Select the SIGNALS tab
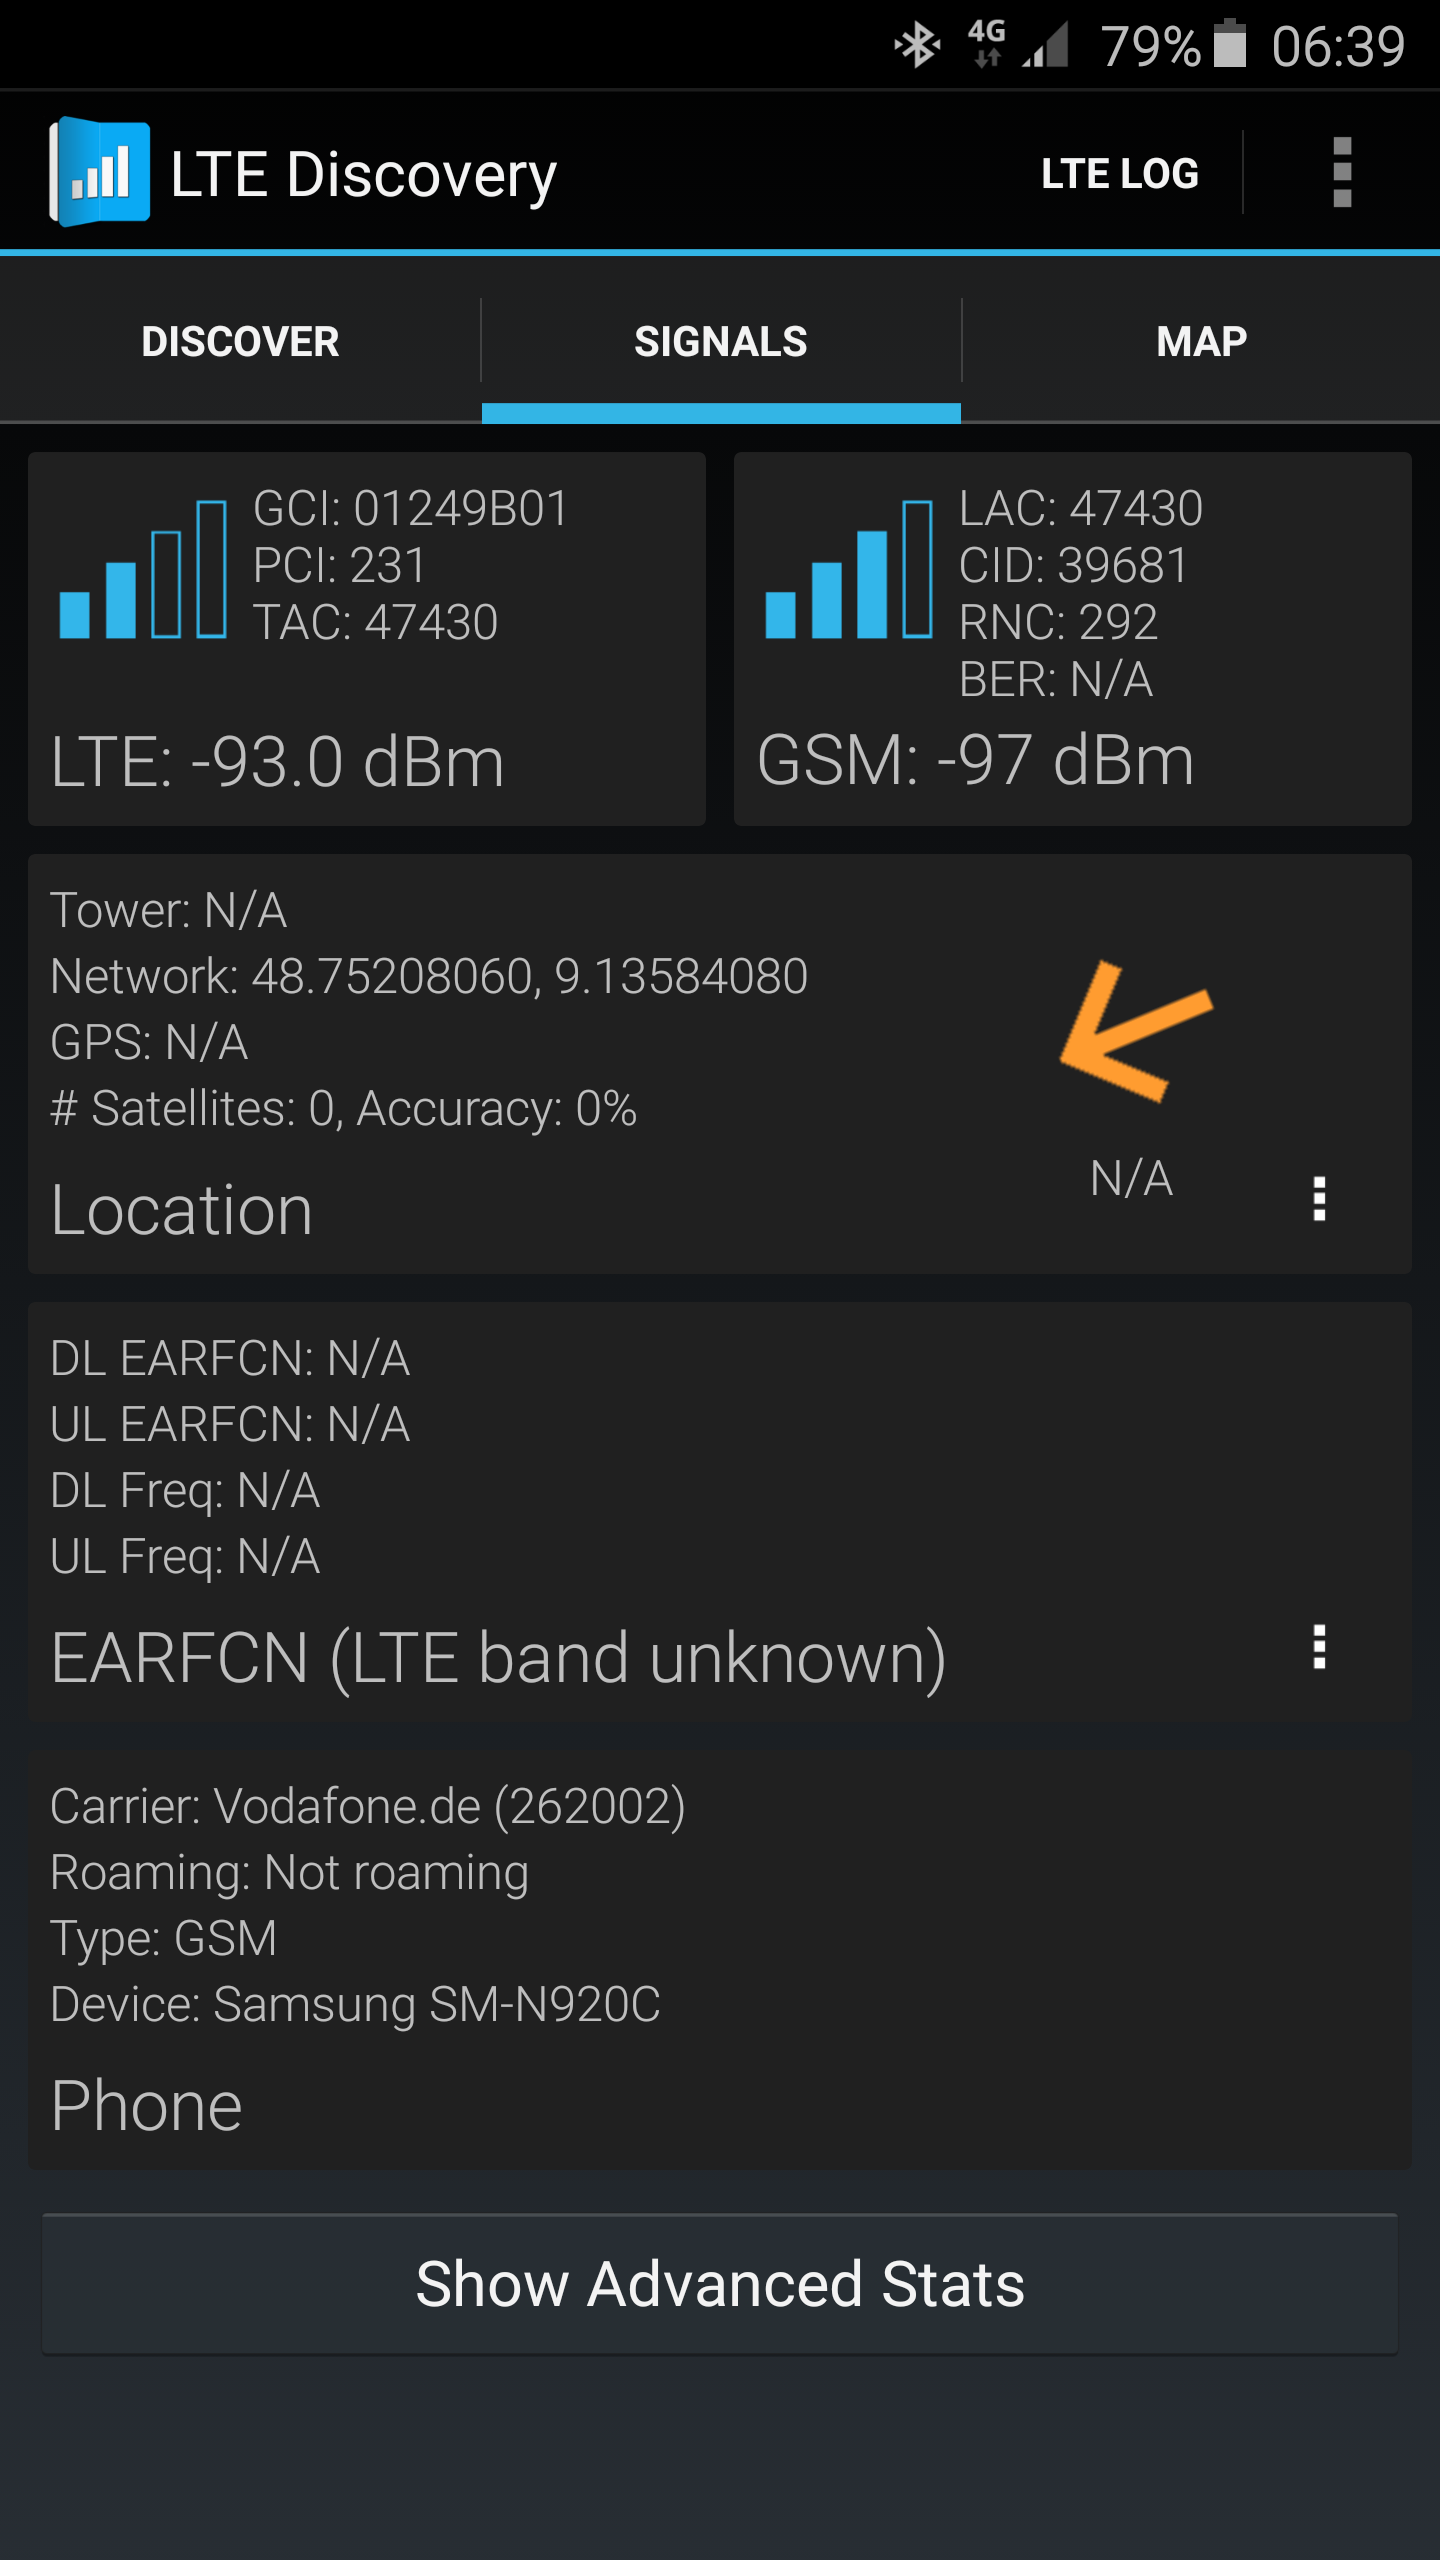The height and width of the screenshot is (2560, 1440). coord(721,341)
